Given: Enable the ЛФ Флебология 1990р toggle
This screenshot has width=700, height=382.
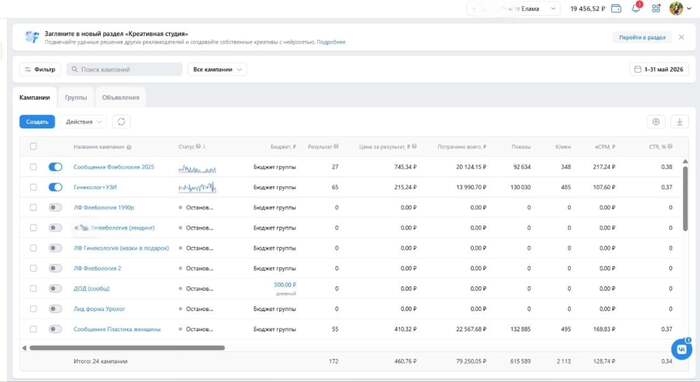Looking at the screenshot, I should coord(55,208).
